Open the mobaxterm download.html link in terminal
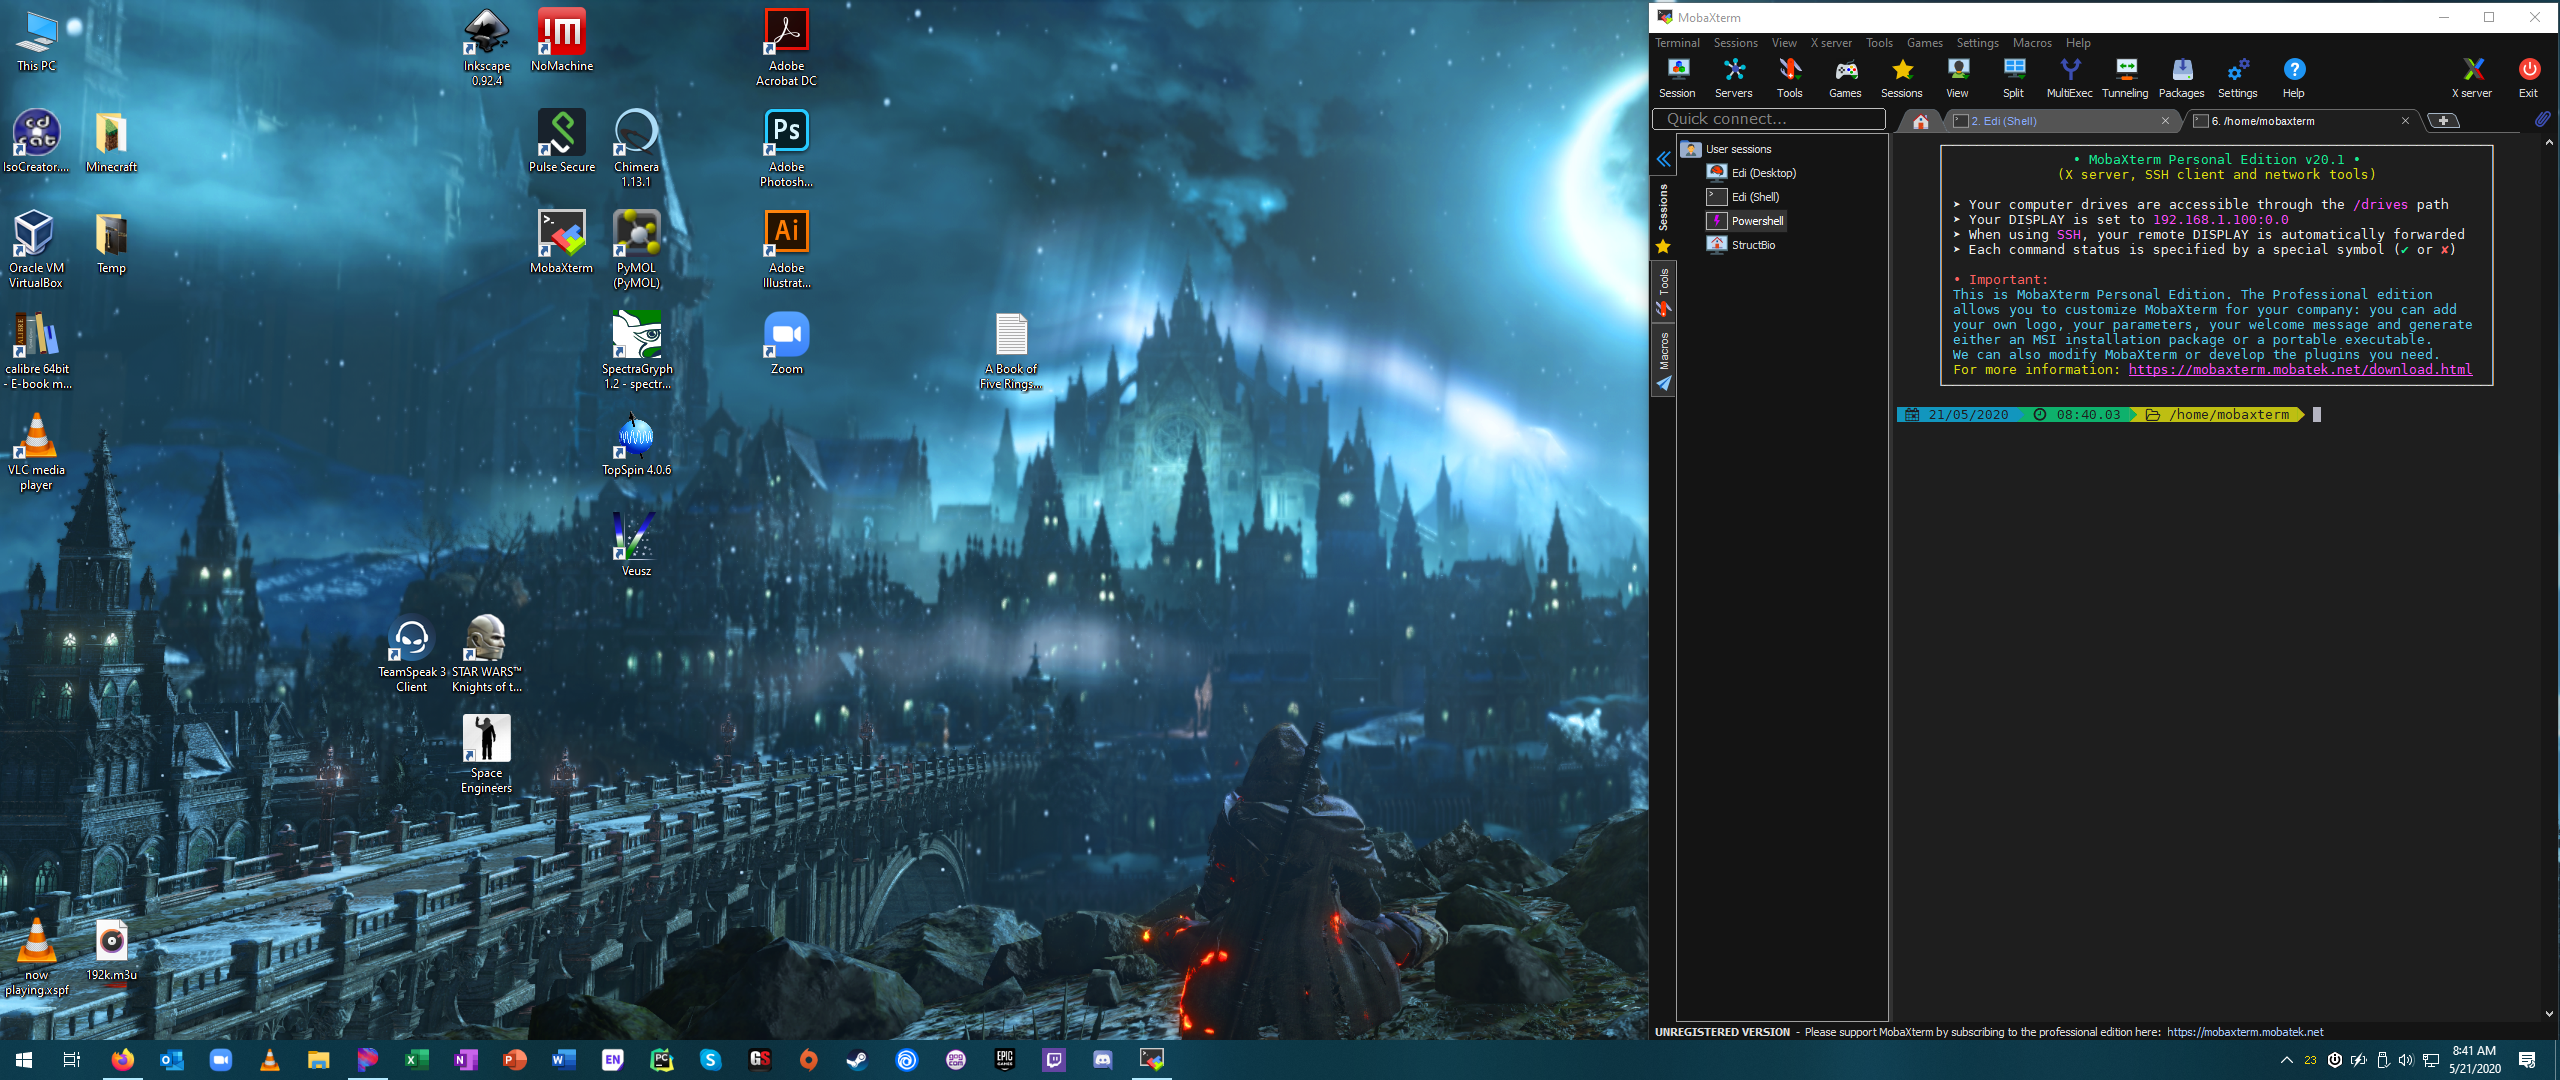Screen dimensions: 2560x1080 click(x=2300, y=370)
